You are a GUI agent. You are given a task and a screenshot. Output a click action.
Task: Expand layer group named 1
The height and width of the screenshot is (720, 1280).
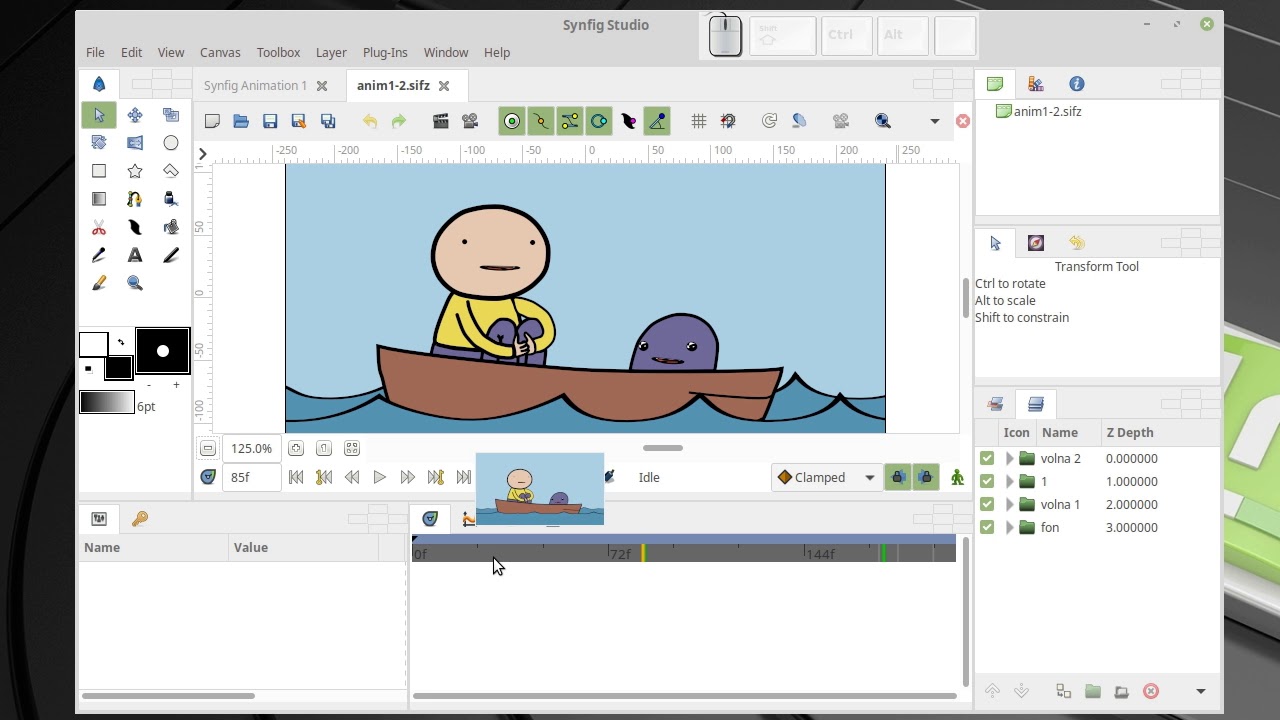coord(1009,482)
